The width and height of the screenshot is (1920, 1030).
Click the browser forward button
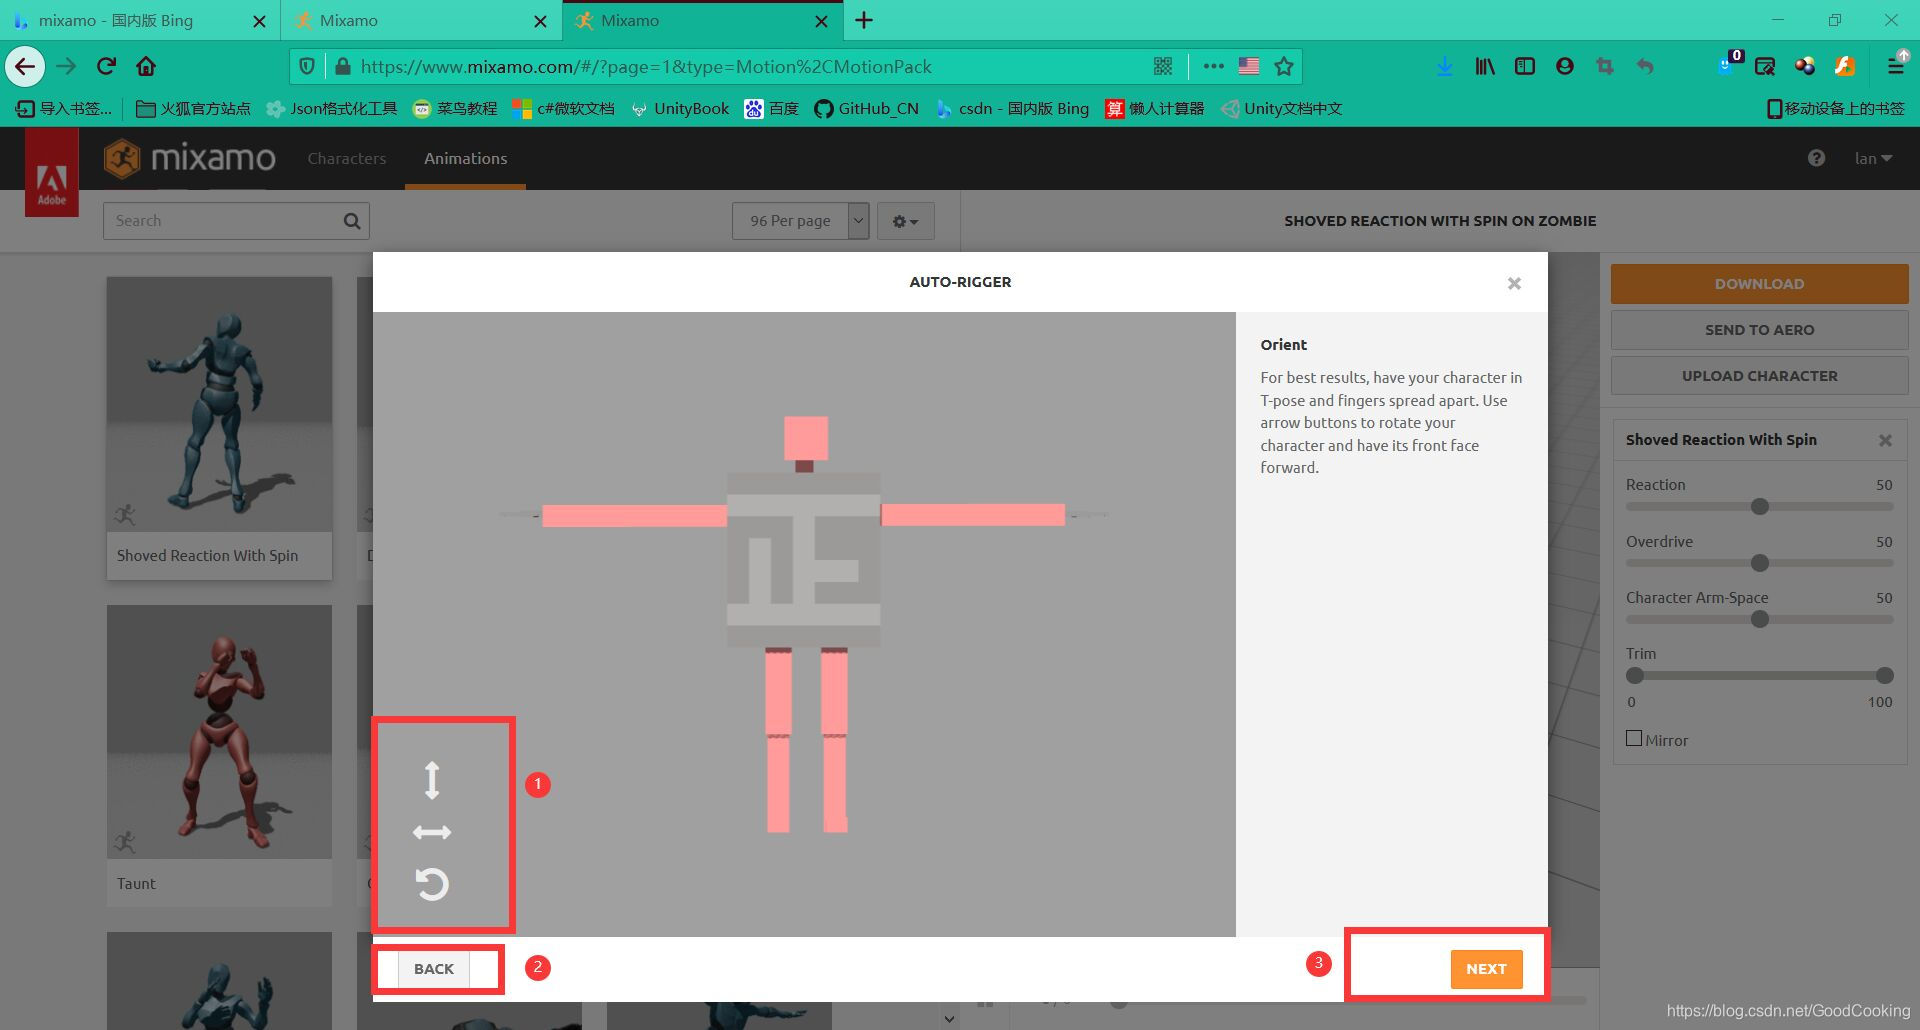(66, 66)
